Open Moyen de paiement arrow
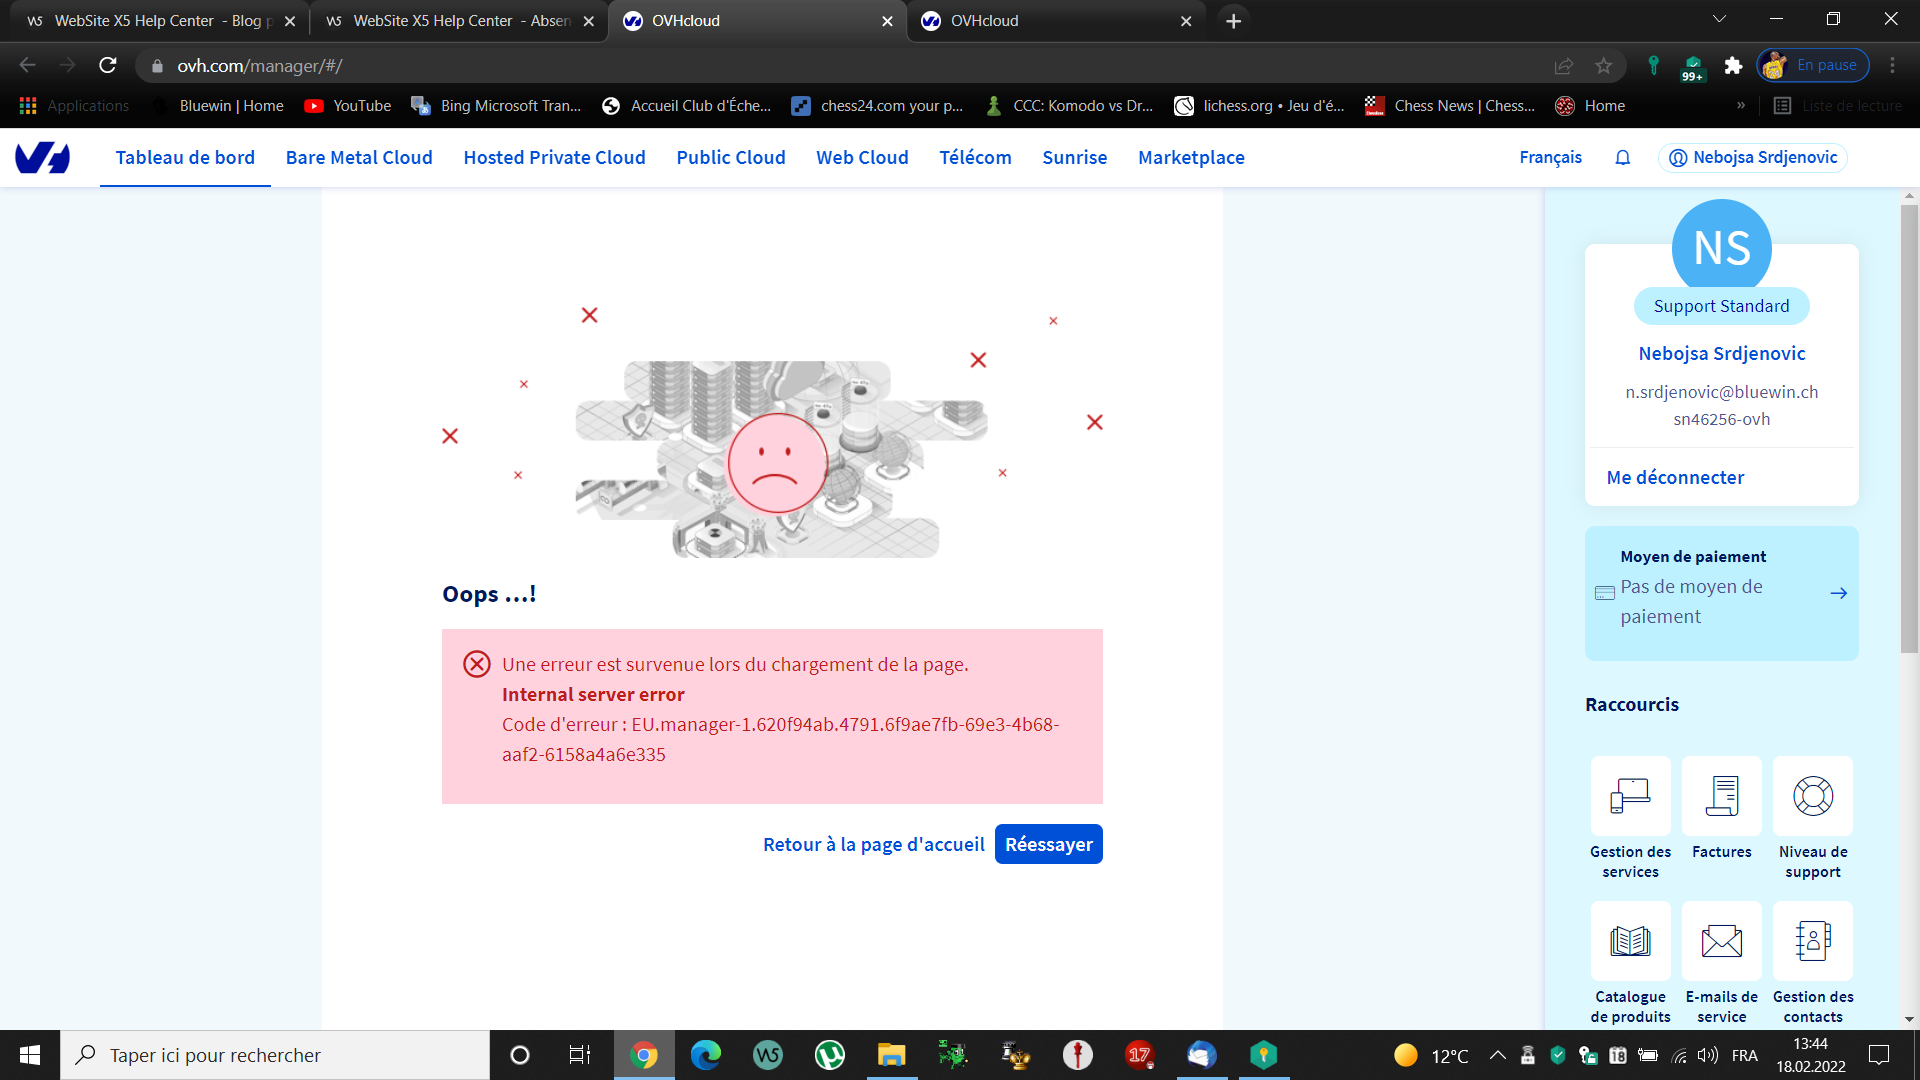This screenshot has height=1080, width=1920. pos(1838,593)
